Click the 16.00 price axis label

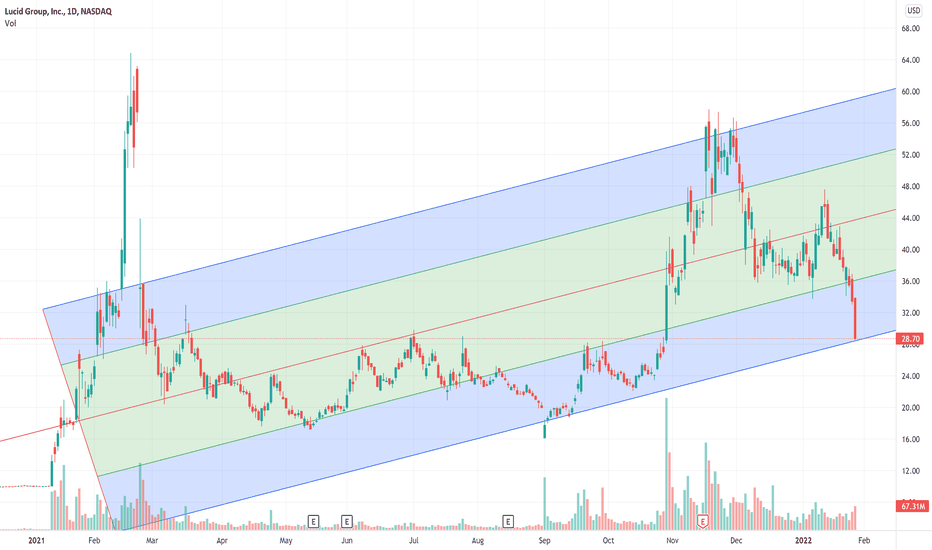pyautogui.click(x=910, y=439)
